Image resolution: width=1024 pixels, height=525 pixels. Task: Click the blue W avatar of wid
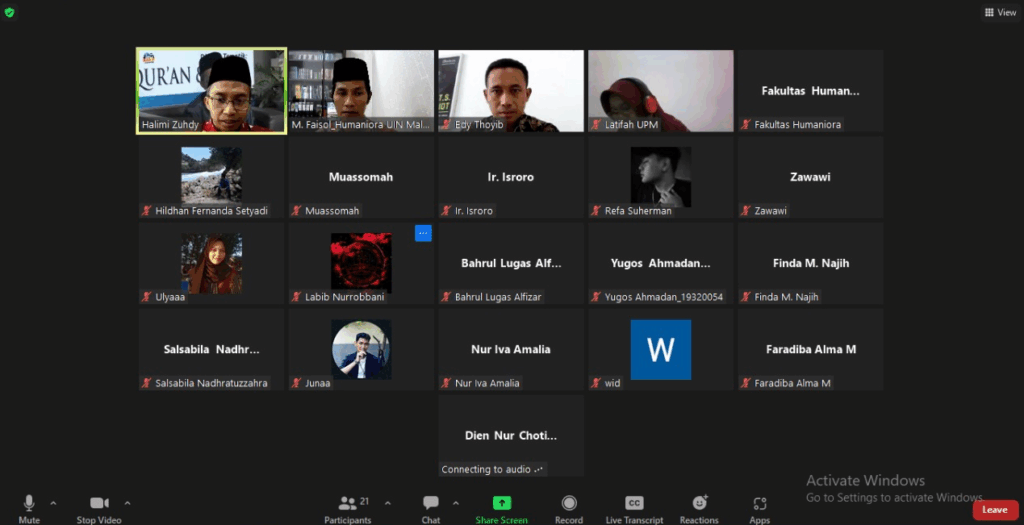pyautogui.click(x=660, y=349)
